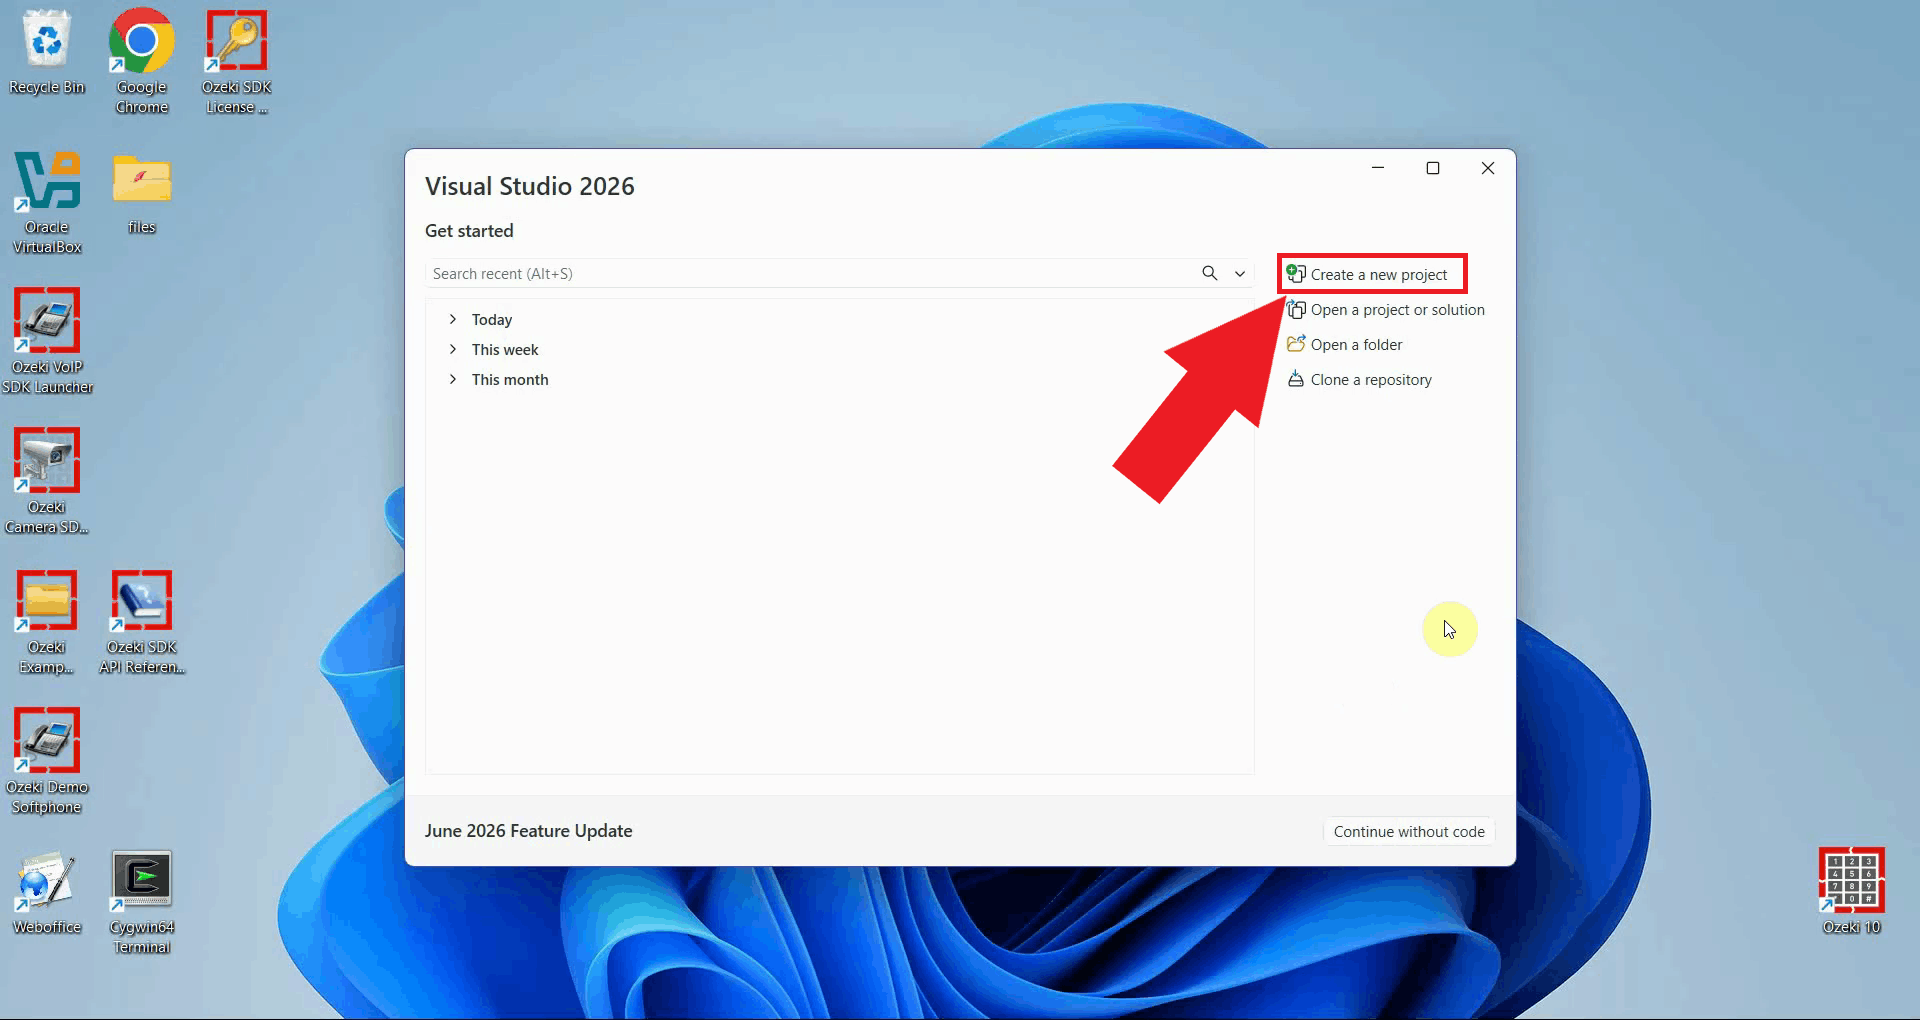1920x1020 pixels.
Task: Select the files folder desktop icon
Action: (x=142, y=193)
